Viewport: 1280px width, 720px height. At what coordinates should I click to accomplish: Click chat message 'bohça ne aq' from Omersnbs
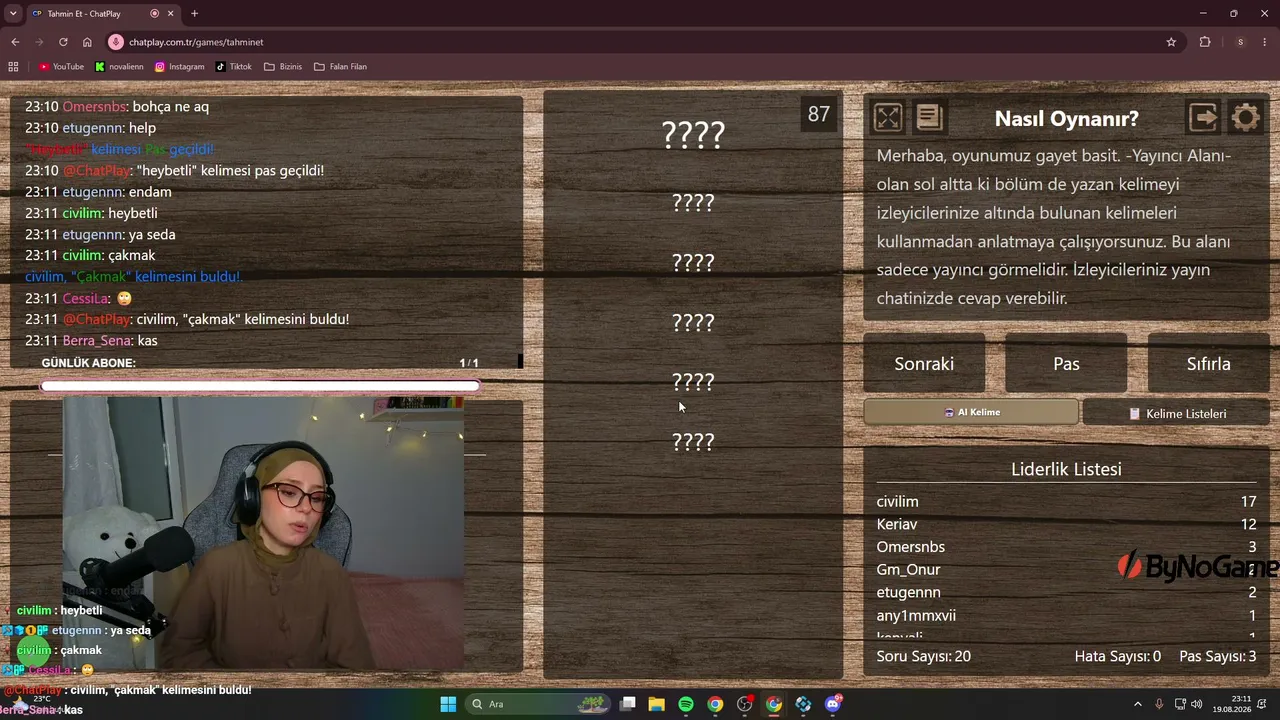117,107
